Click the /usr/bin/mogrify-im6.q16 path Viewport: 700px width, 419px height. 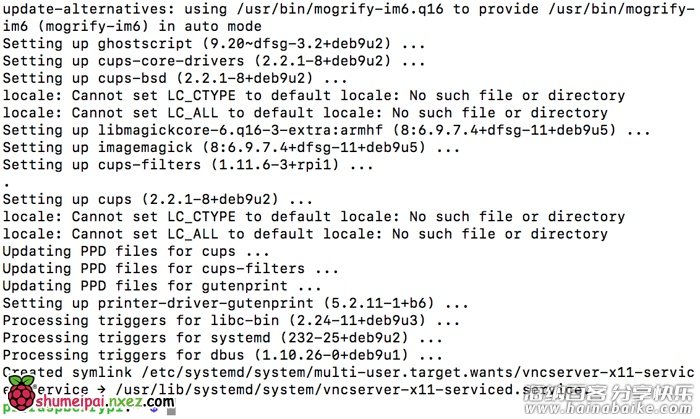point(340,9)
